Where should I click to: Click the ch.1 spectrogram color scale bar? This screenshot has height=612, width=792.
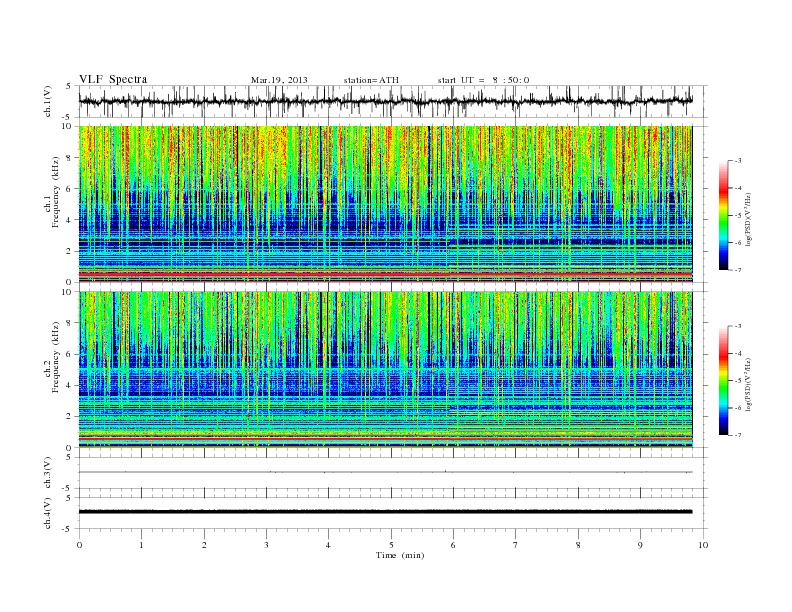(x=723, y=215)
